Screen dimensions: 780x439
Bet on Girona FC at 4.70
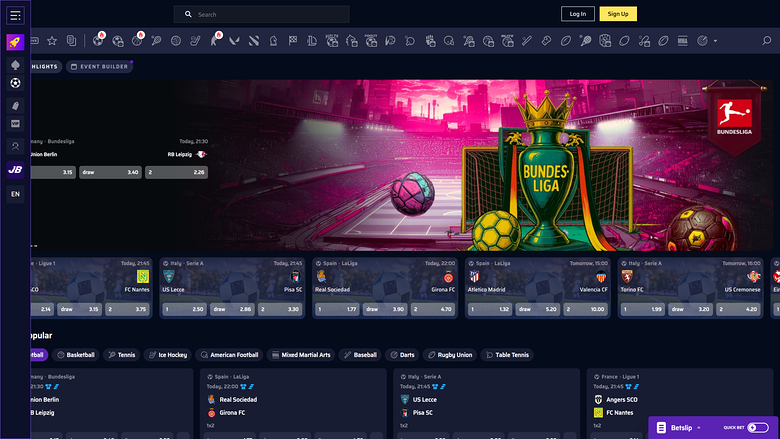(x=433, y=309)
